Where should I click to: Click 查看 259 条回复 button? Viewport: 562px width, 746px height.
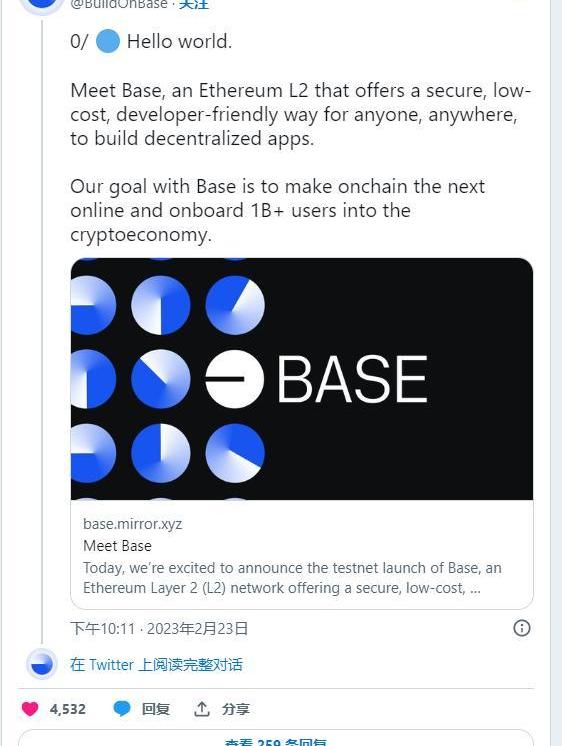276,740
